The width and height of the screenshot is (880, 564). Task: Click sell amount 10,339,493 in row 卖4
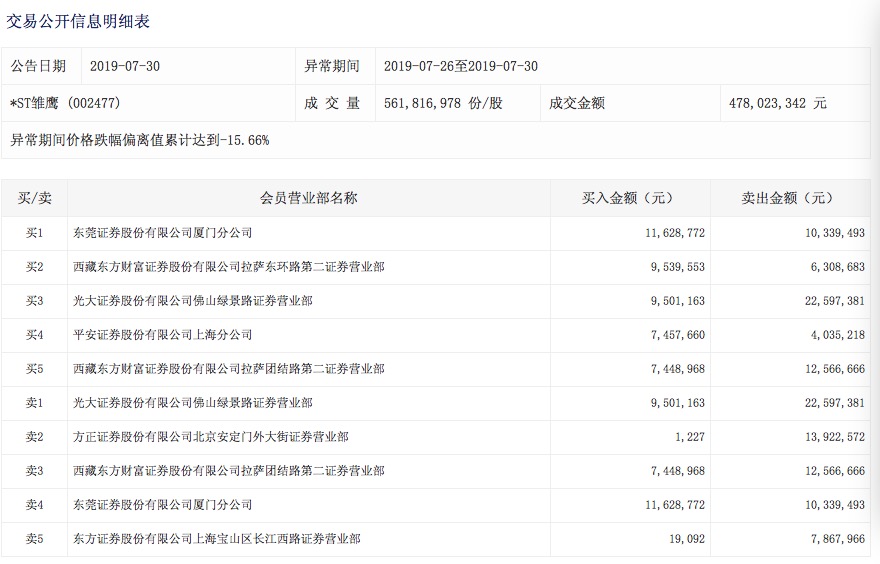point(835,505)
